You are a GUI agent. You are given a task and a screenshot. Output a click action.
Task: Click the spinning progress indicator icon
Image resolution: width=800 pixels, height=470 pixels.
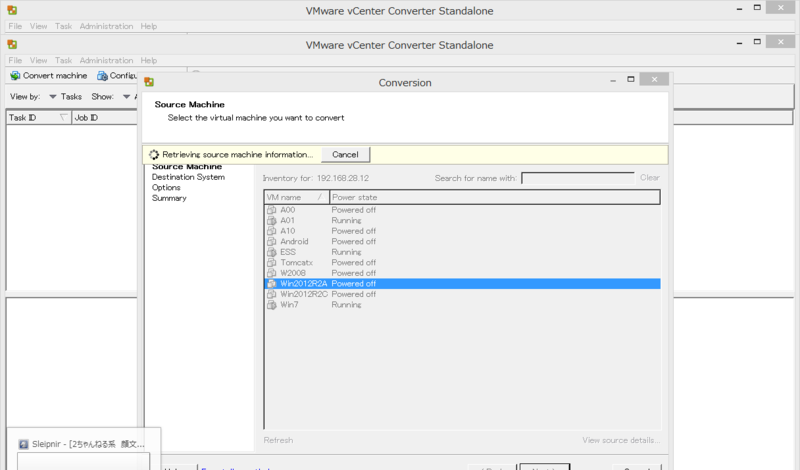[x=154, y=155]
